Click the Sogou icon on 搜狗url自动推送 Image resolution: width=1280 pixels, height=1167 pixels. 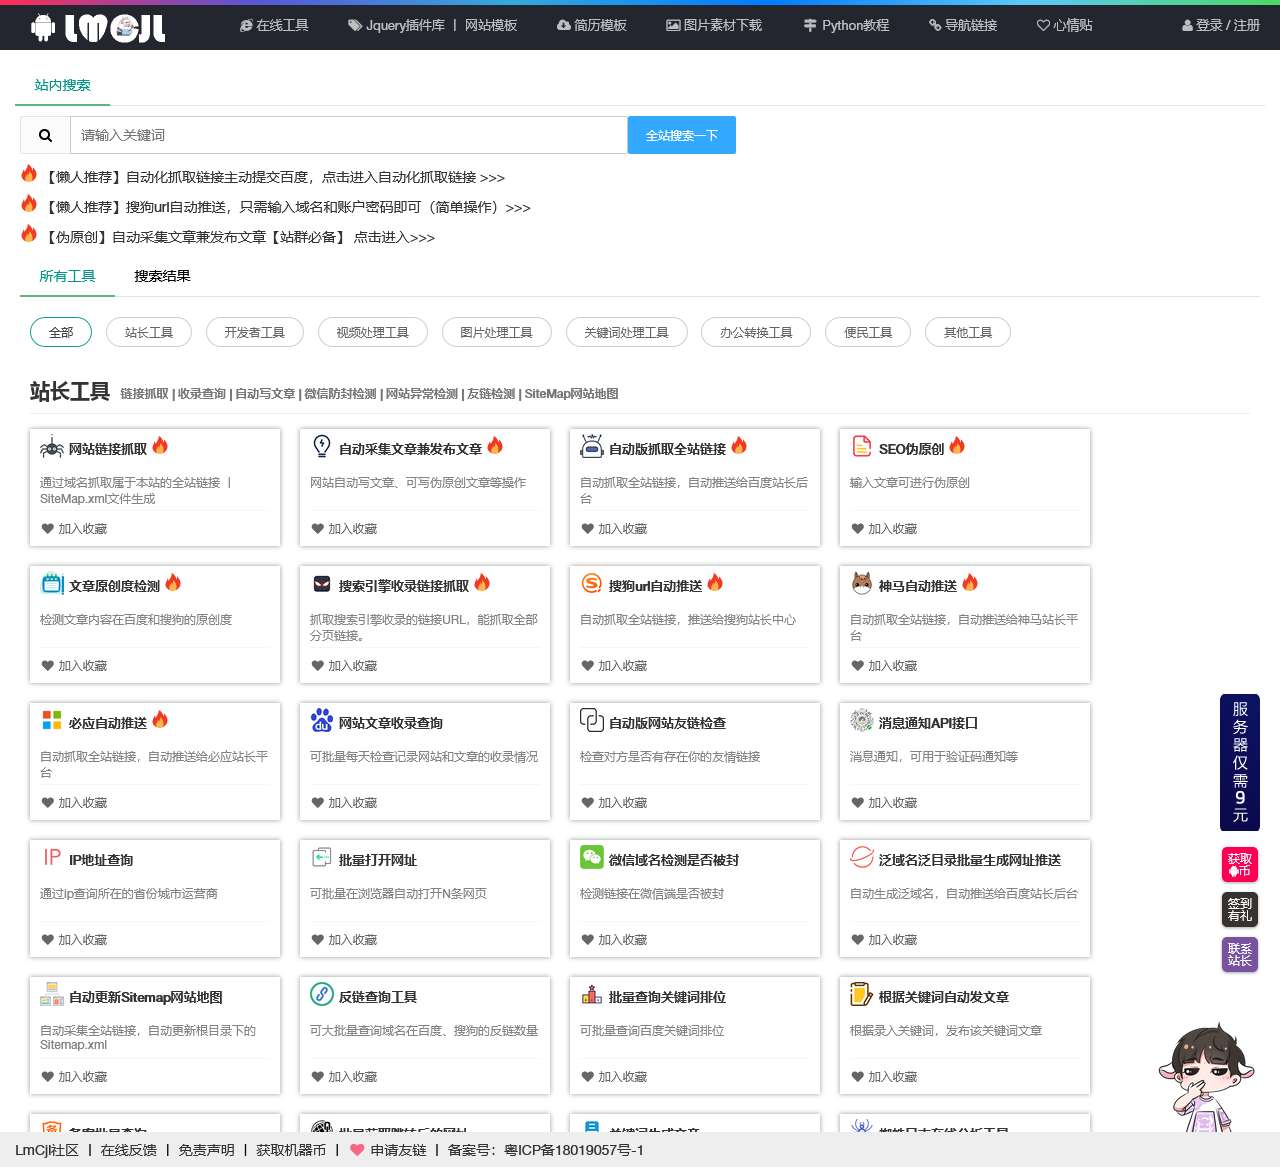(591, 583)
